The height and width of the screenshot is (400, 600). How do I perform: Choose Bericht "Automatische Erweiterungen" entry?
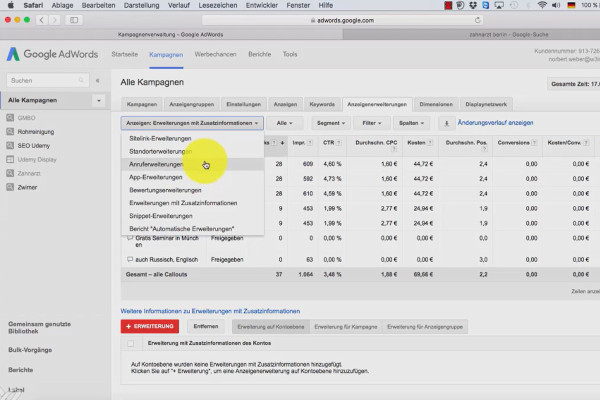(x=192, y=229)
